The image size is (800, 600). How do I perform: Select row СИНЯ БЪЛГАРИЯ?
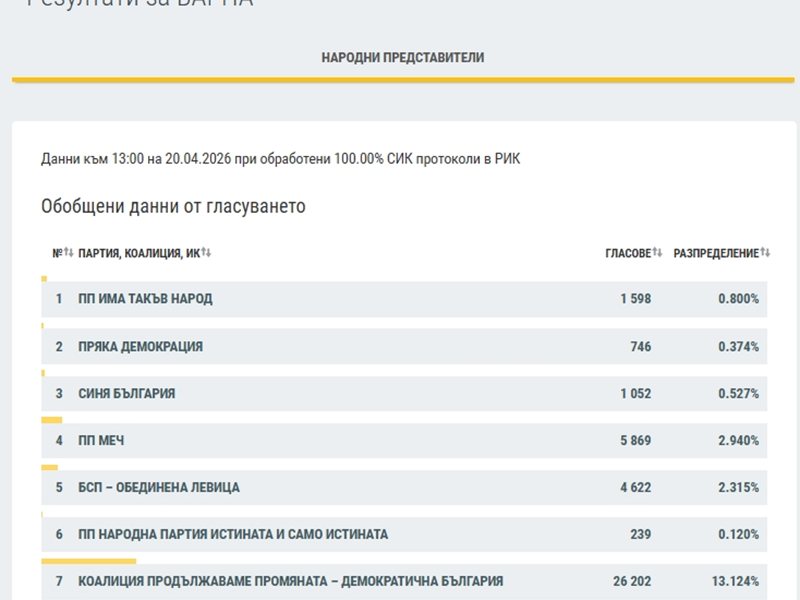tap(404, 393)
